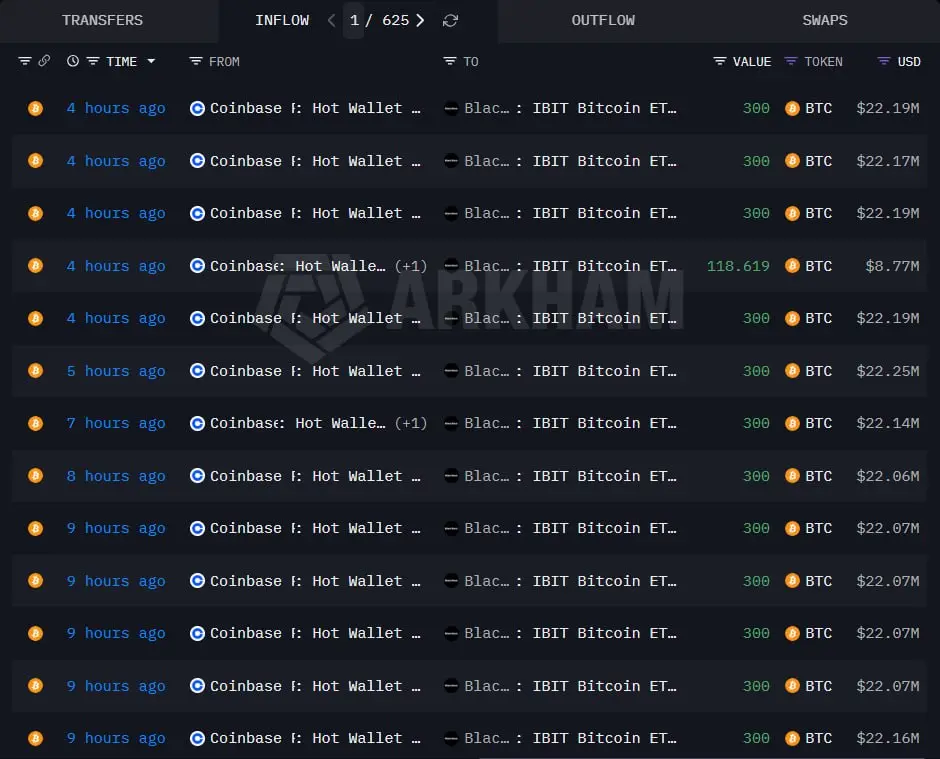Select the $22.17M USD amount

[x=888, y=161]
